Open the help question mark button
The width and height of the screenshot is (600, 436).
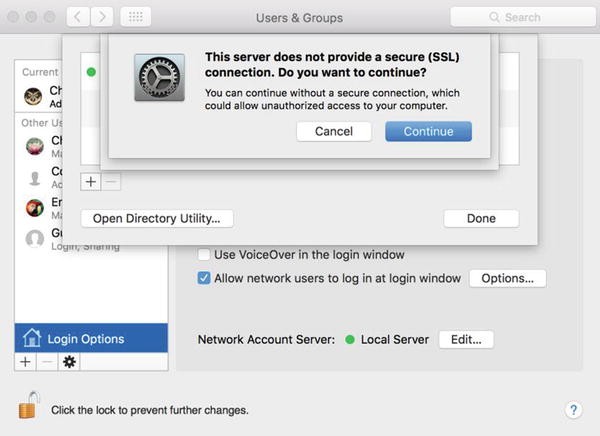point(573,410)
